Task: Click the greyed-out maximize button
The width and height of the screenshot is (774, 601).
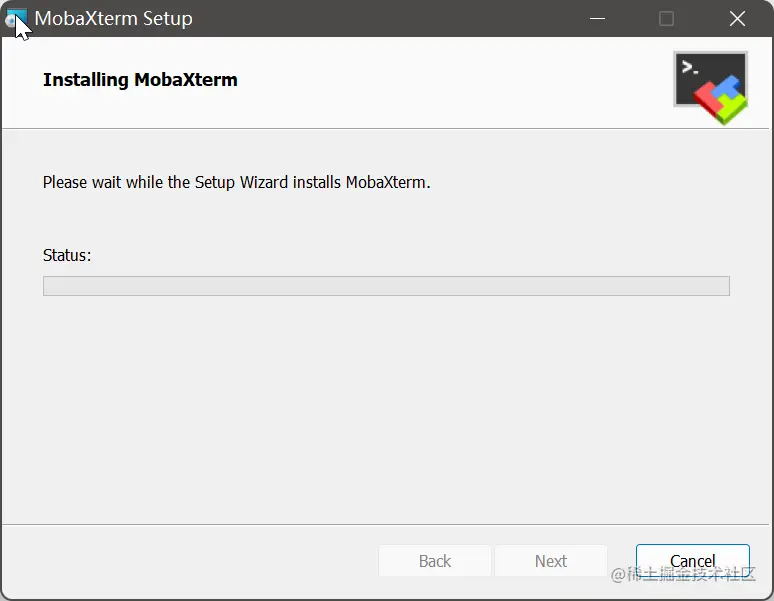Action: coord(666,19)
